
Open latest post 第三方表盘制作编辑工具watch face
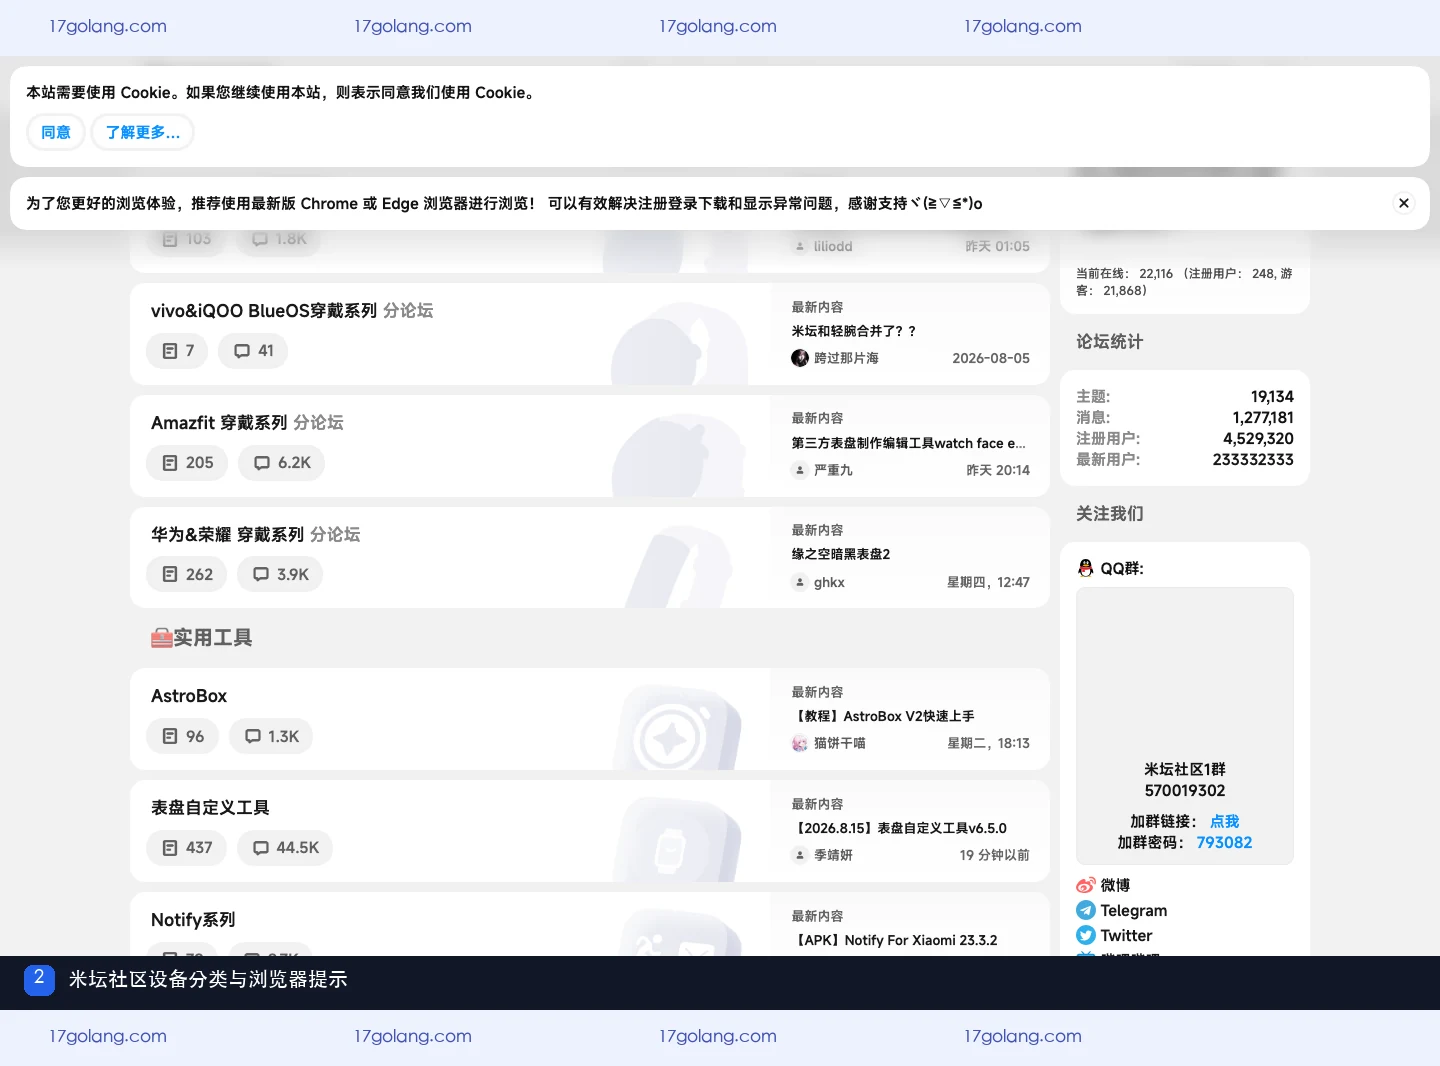click(909, 443)
